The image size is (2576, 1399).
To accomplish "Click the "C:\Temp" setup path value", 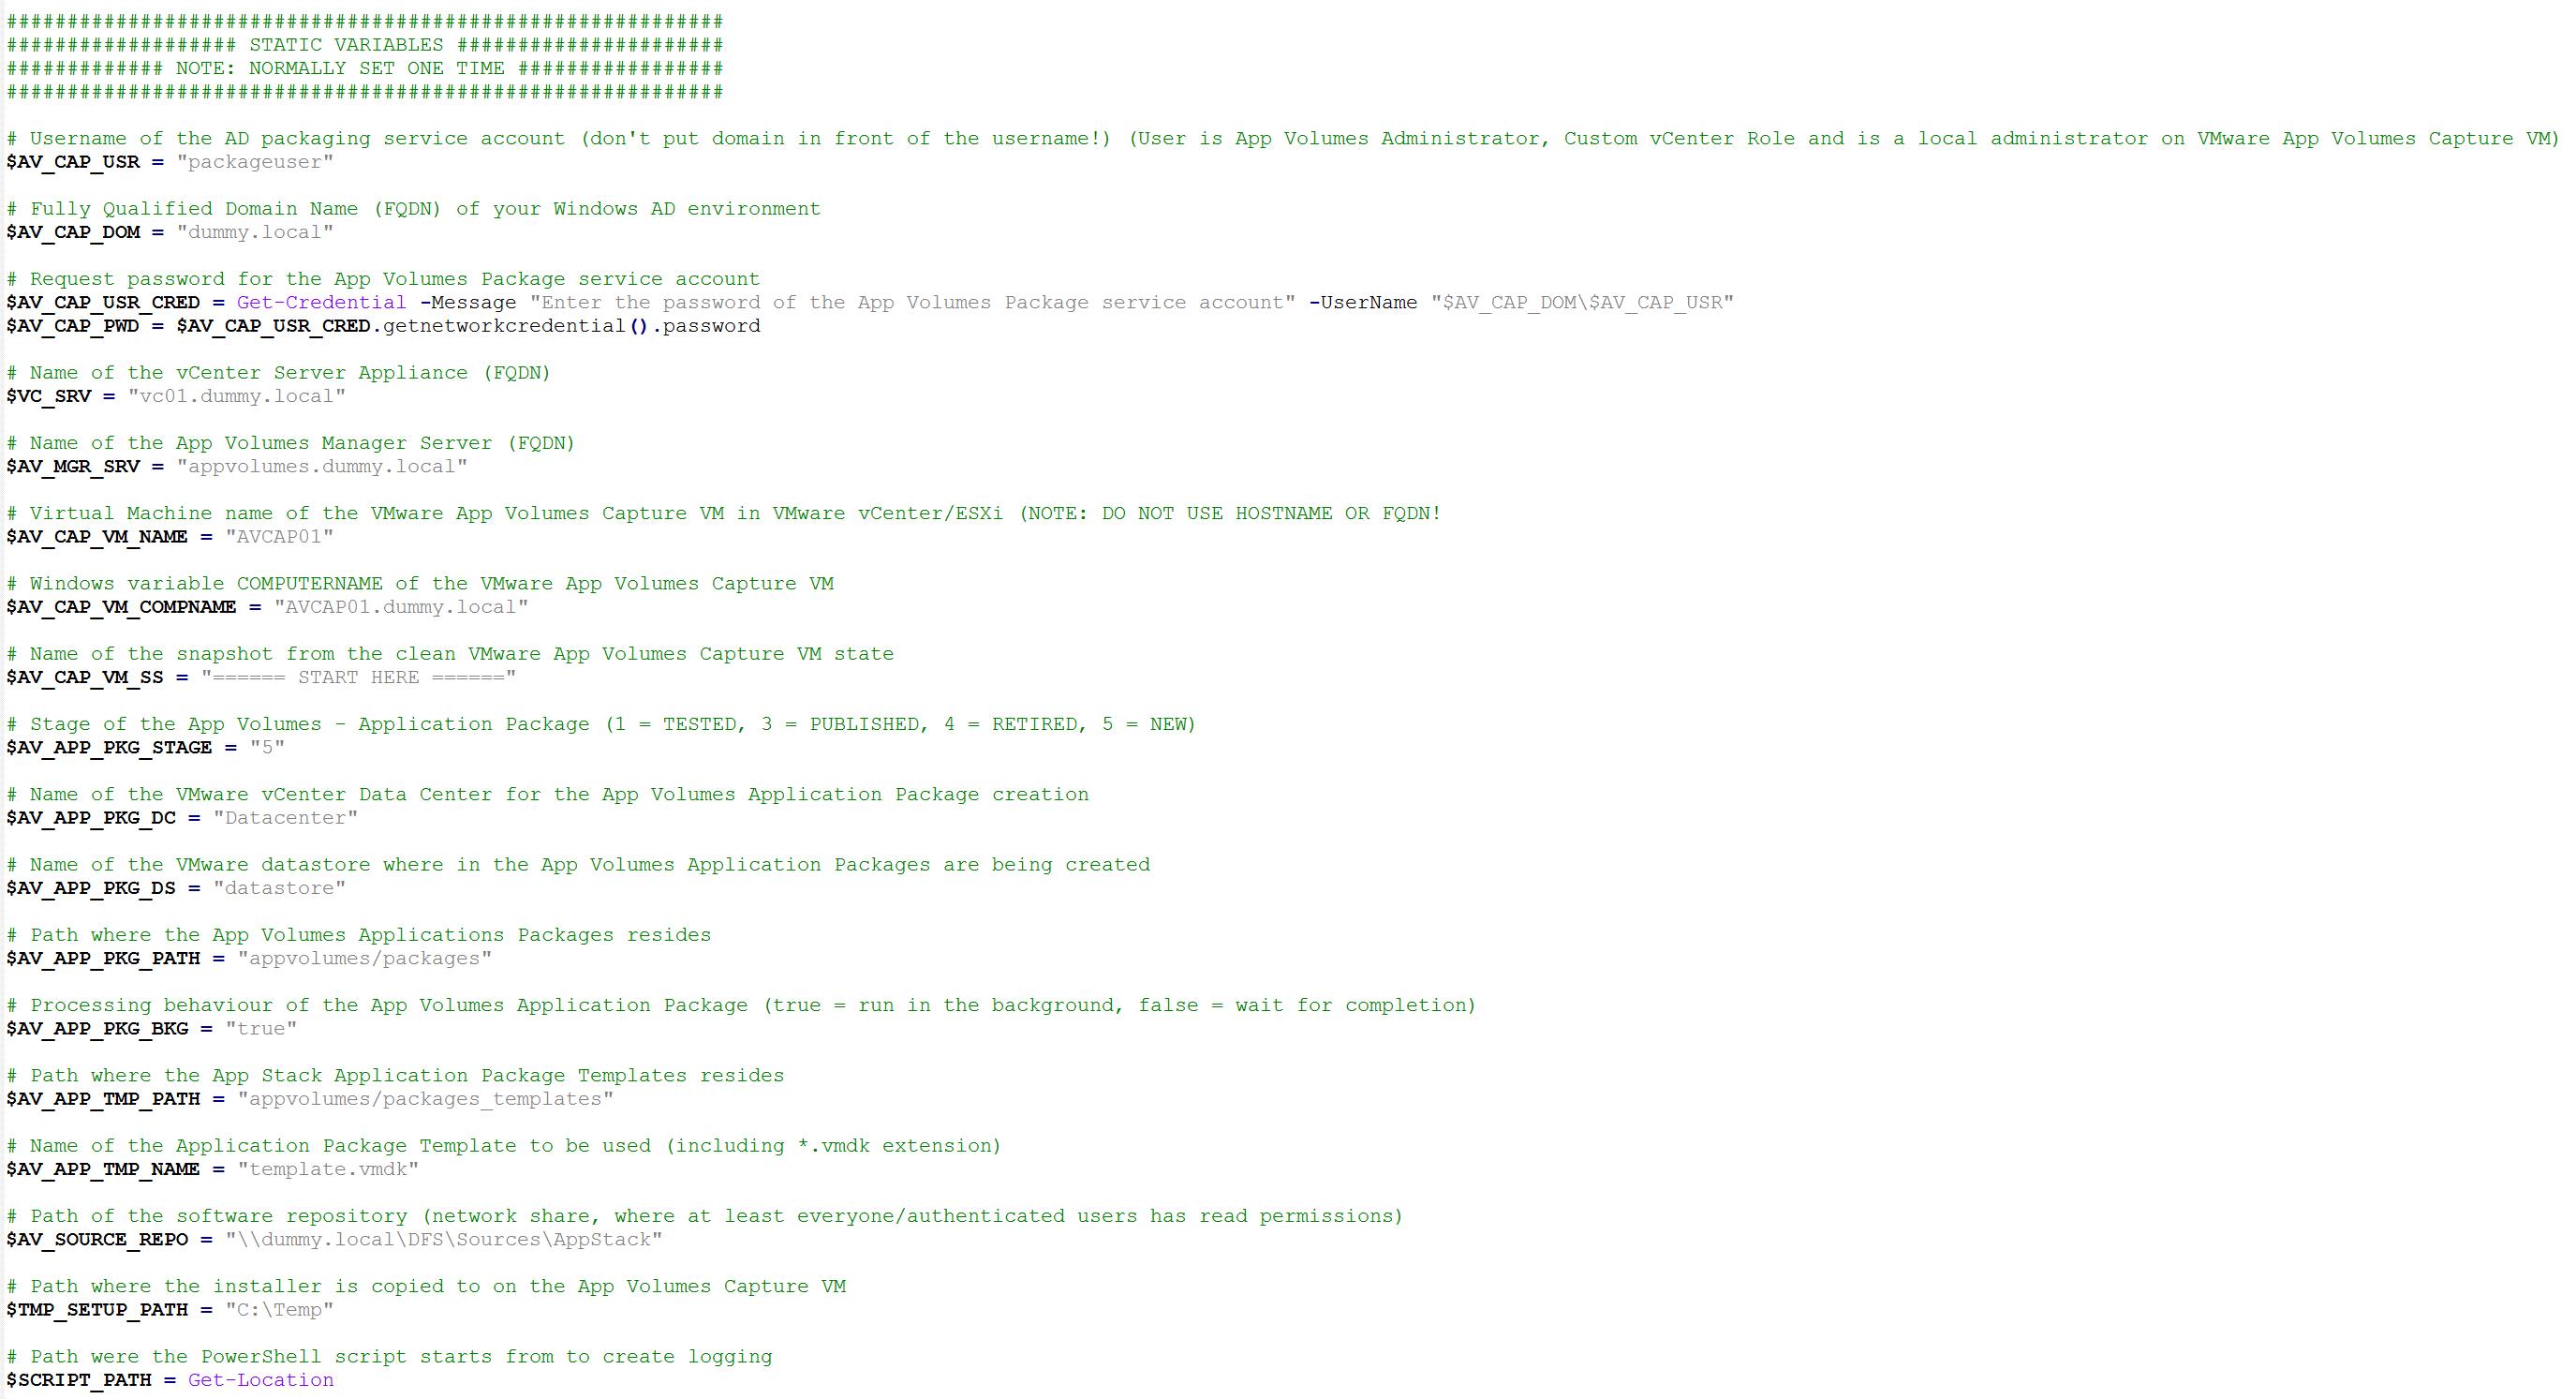I will coord(279,1309).
